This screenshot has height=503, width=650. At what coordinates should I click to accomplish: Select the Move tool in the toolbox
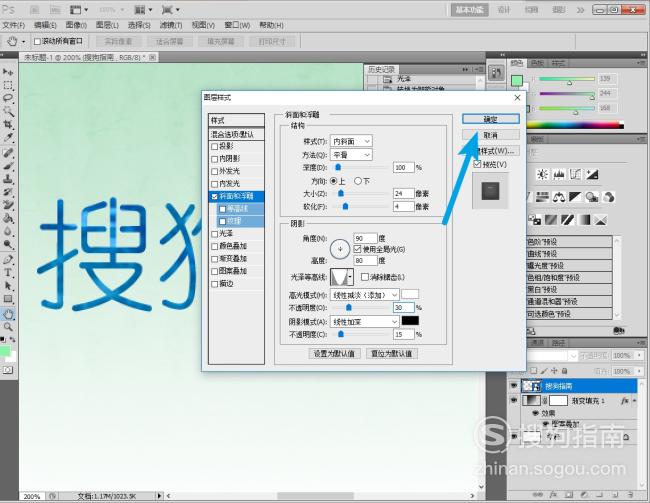point(8,72)
